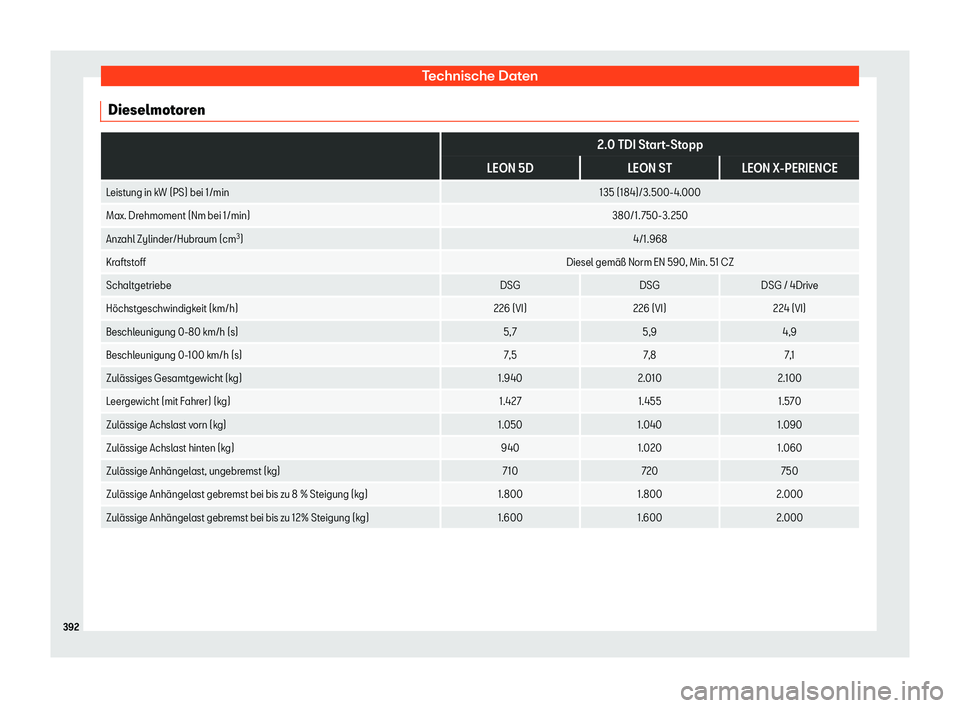Click the top speed '224 (VI)' cell
The width and height of the screenshot is (960, 708).
(x=789, y=309)
